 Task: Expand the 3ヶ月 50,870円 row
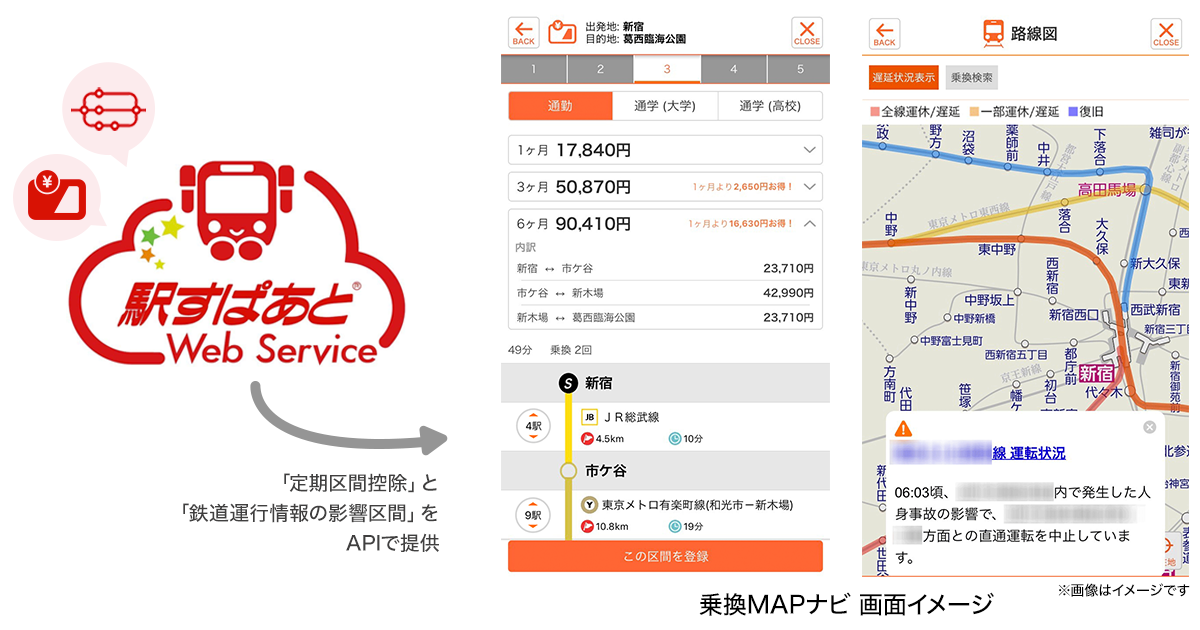click(665, 186)
